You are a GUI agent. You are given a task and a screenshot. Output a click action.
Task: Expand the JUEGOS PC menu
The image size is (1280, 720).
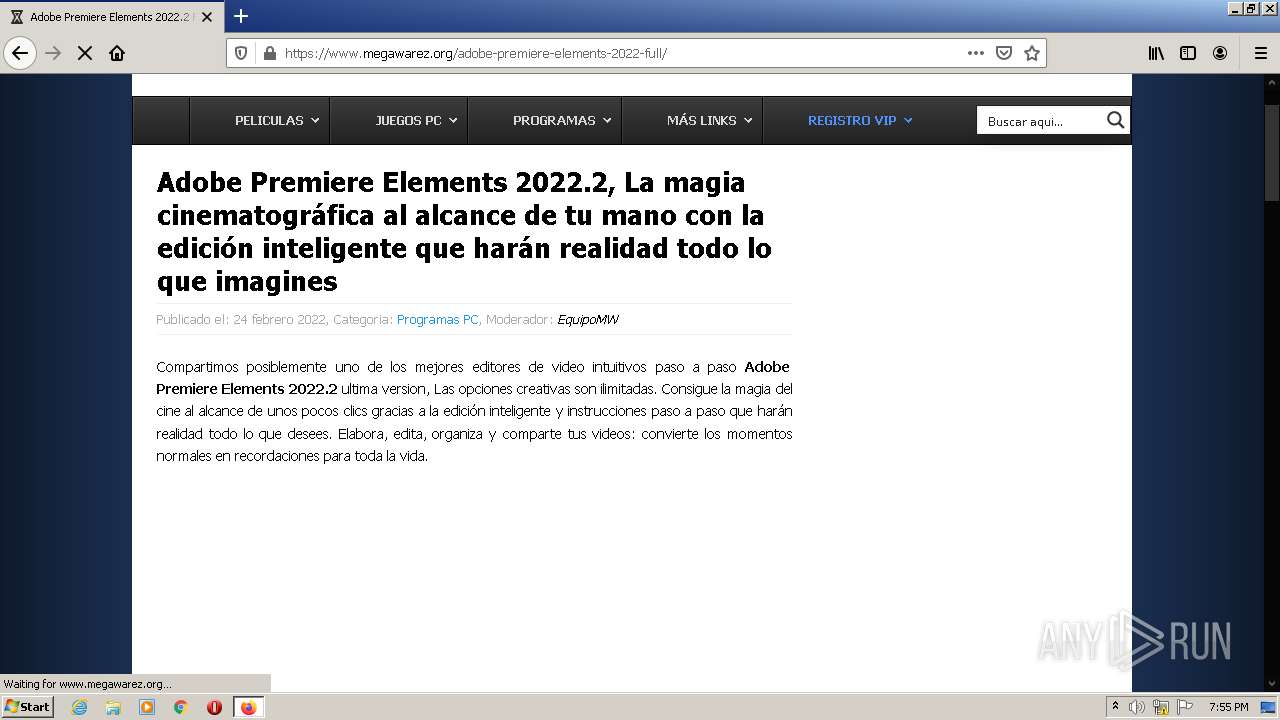point(416,120)
